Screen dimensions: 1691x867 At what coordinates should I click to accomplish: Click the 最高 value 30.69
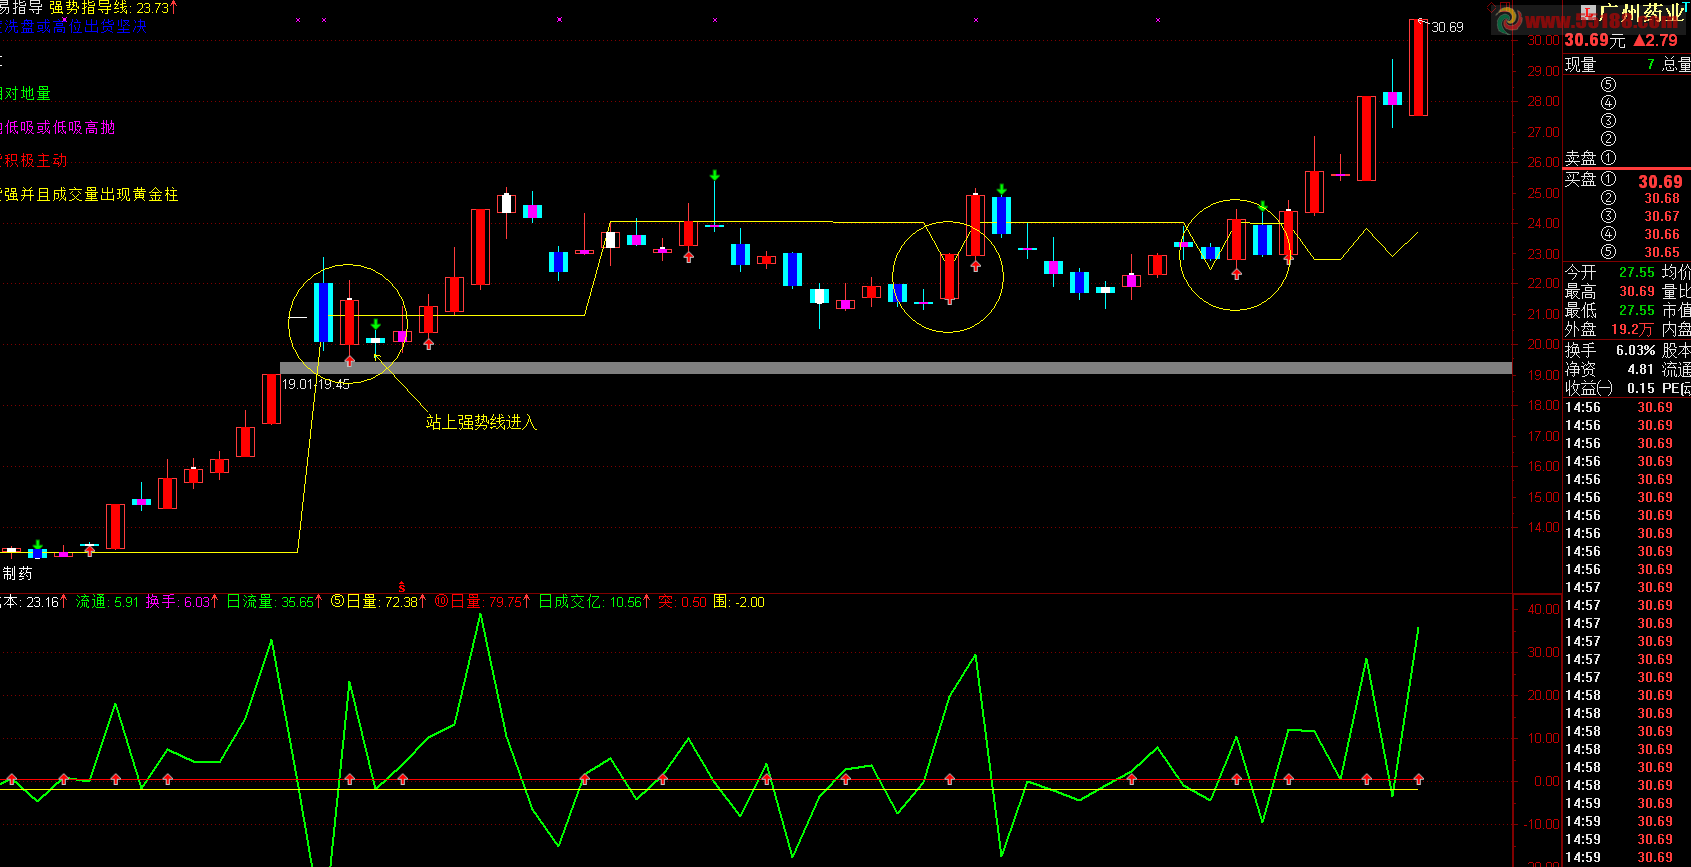coord(1637,292)
